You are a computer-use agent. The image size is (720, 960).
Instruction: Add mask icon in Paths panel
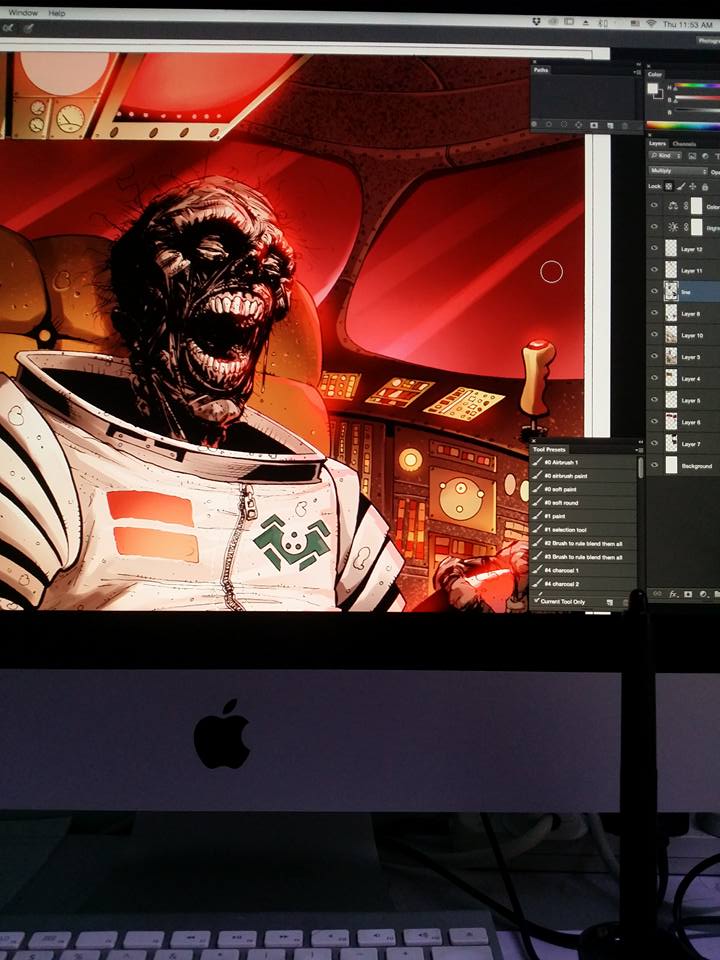coord(594,126)
